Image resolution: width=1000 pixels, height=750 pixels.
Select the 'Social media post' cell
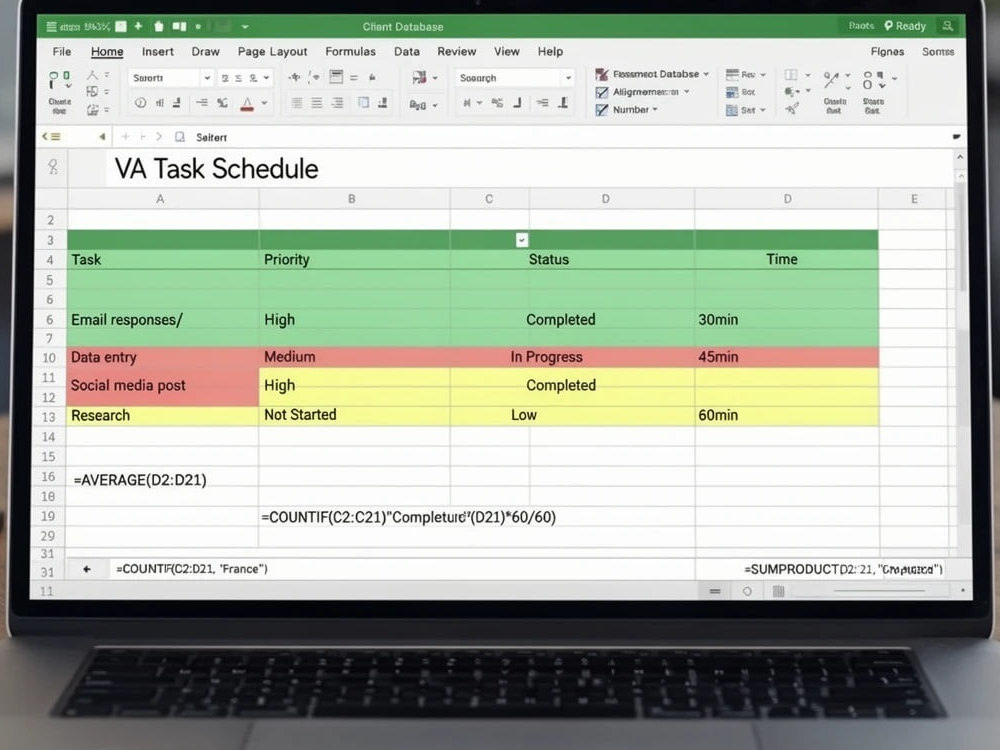click(x=163, y=386)
